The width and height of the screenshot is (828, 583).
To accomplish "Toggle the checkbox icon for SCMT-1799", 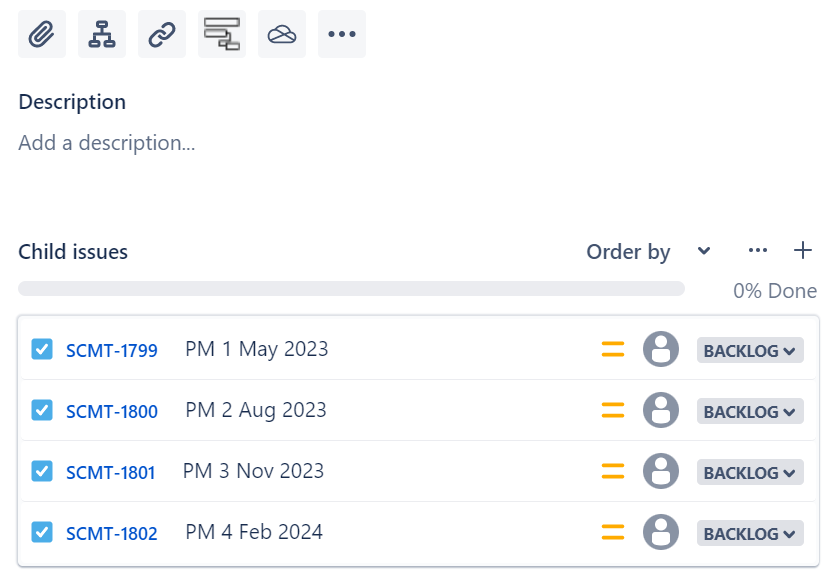I will (42, 349).
